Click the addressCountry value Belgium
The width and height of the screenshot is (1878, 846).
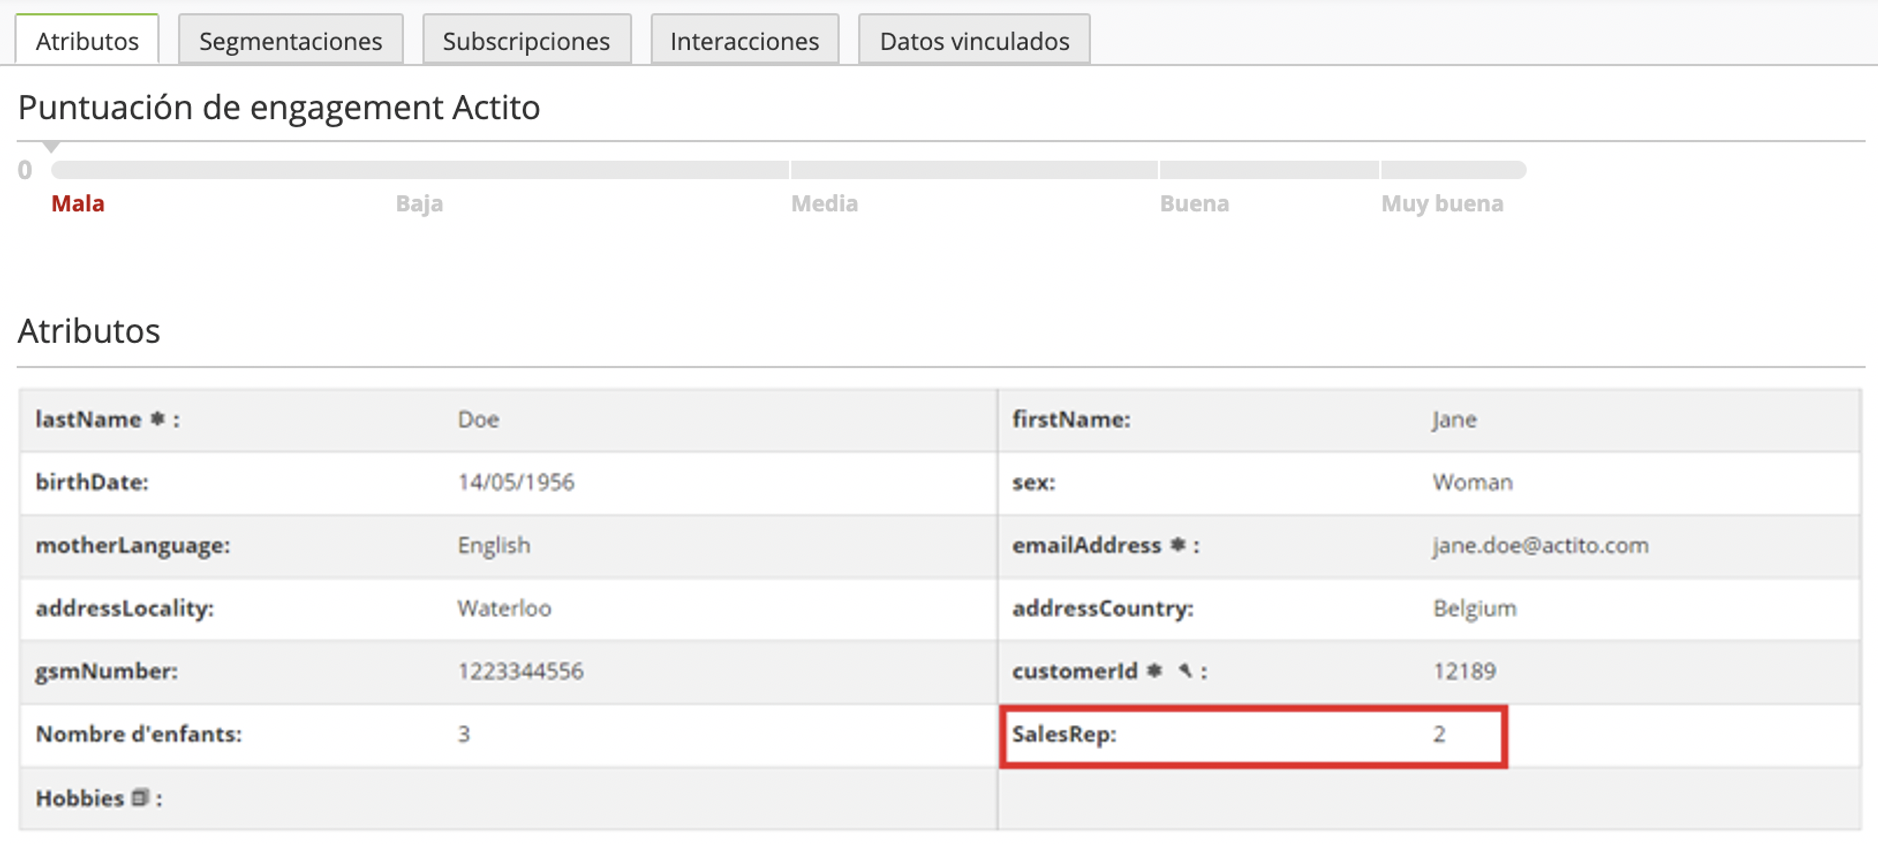tap(1474, 608)
